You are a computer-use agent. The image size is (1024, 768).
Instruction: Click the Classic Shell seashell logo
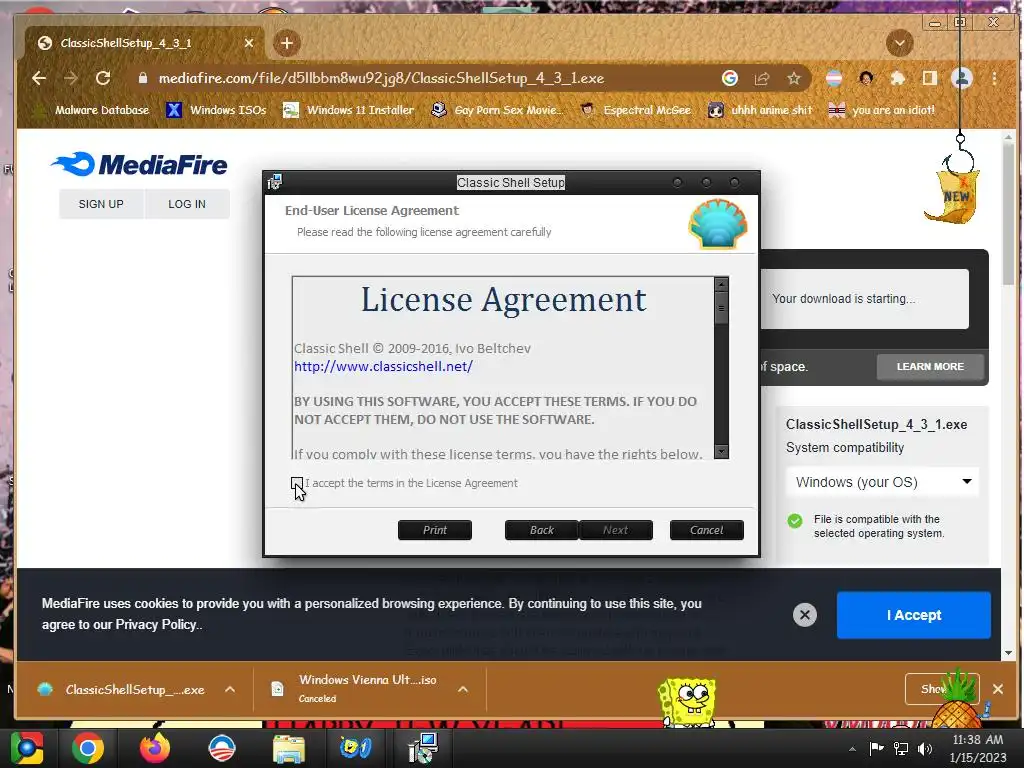pyautogui.click(x=718, y=224)
